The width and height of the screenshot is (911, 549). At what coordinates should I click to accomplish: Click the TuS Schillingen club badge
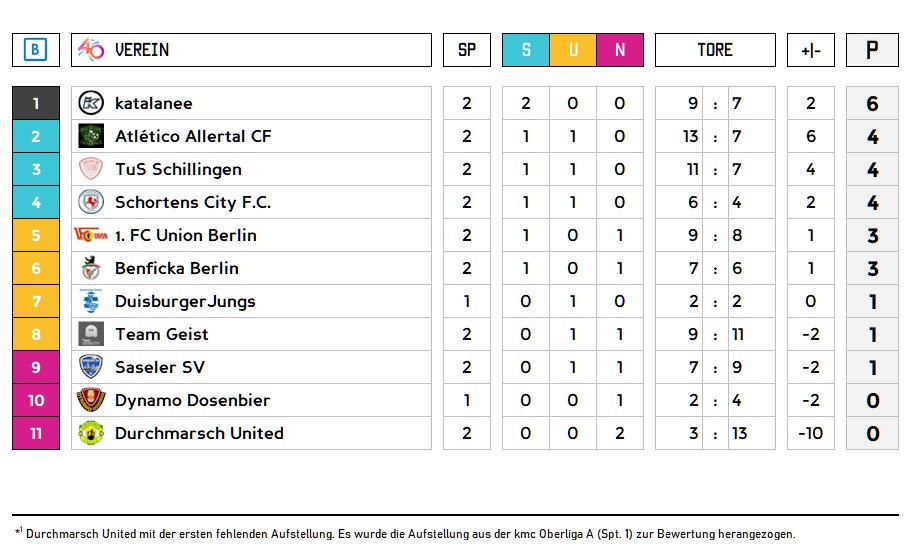(x=91, y=169)
